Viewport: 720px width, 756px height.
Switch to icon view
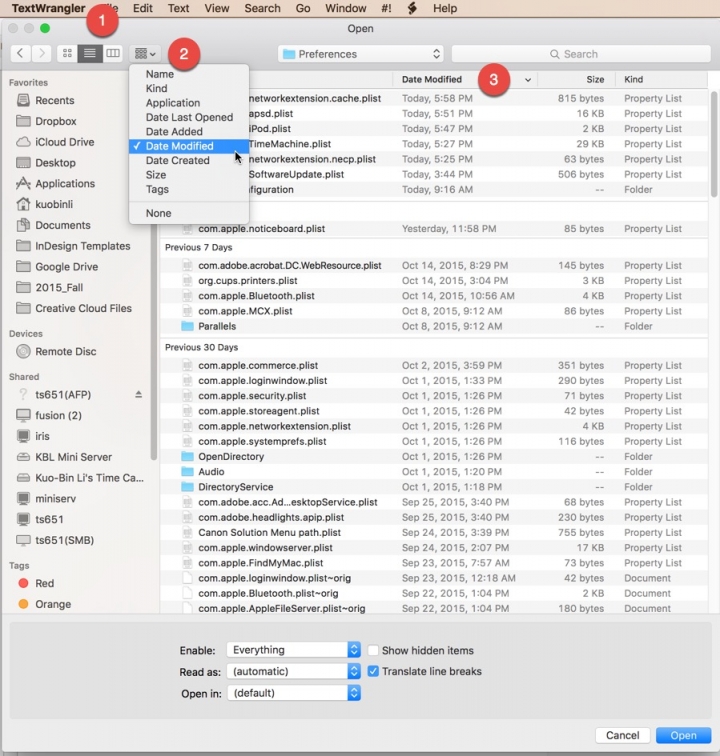tap(67, 53)
